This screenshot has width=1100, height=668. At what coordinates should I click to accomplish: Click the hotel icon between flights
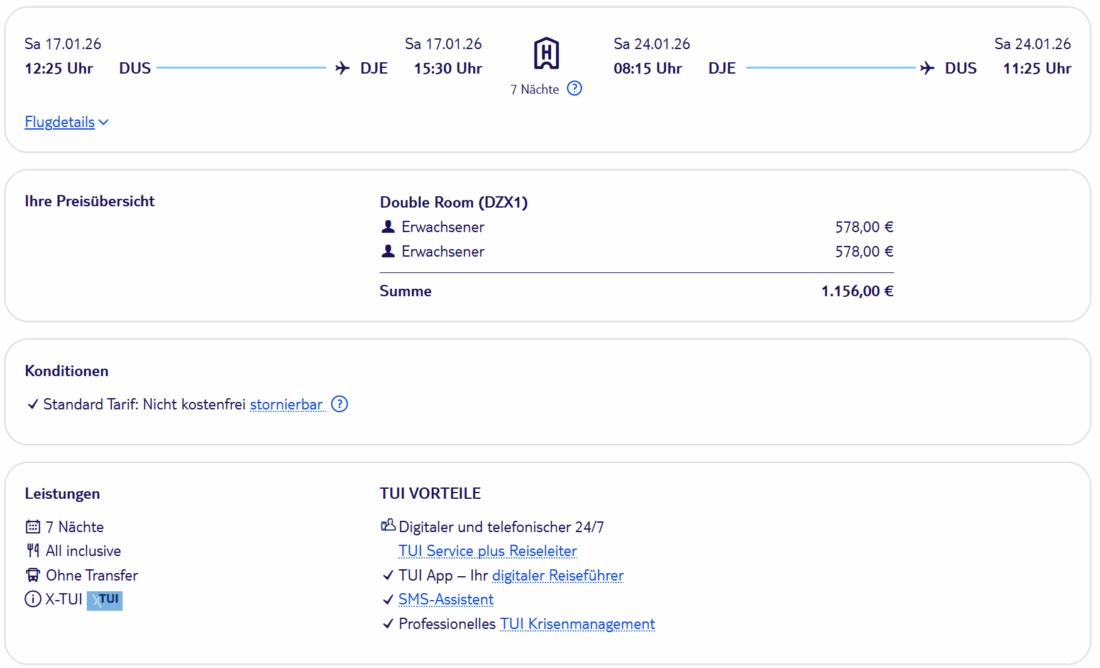tap(546, 53)
